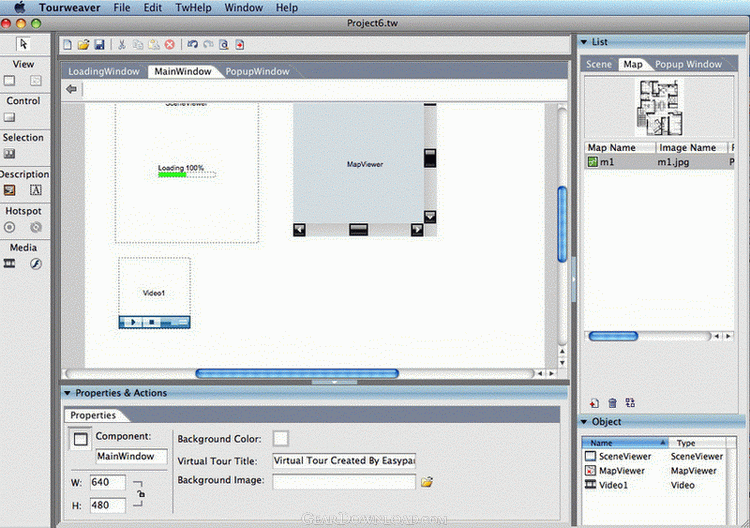Switch to the PopupWindow tab
This screenshot has height=528, width=750.
pos(257,71)
